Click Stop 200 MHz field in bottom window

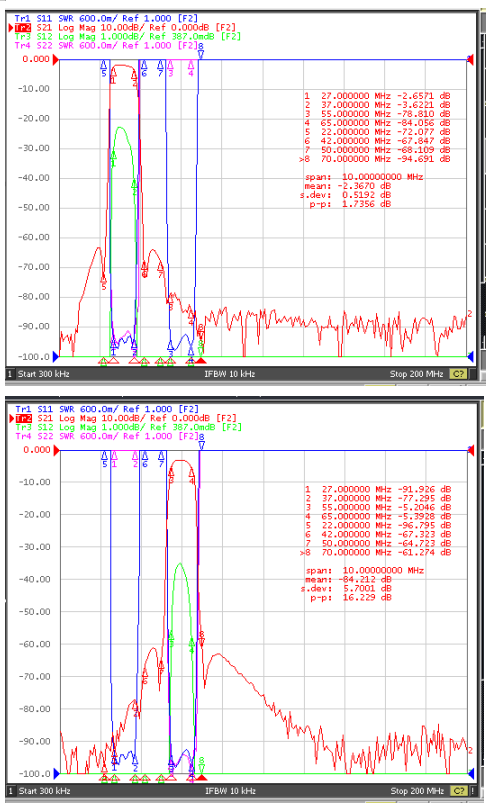(x=417, y=790)
